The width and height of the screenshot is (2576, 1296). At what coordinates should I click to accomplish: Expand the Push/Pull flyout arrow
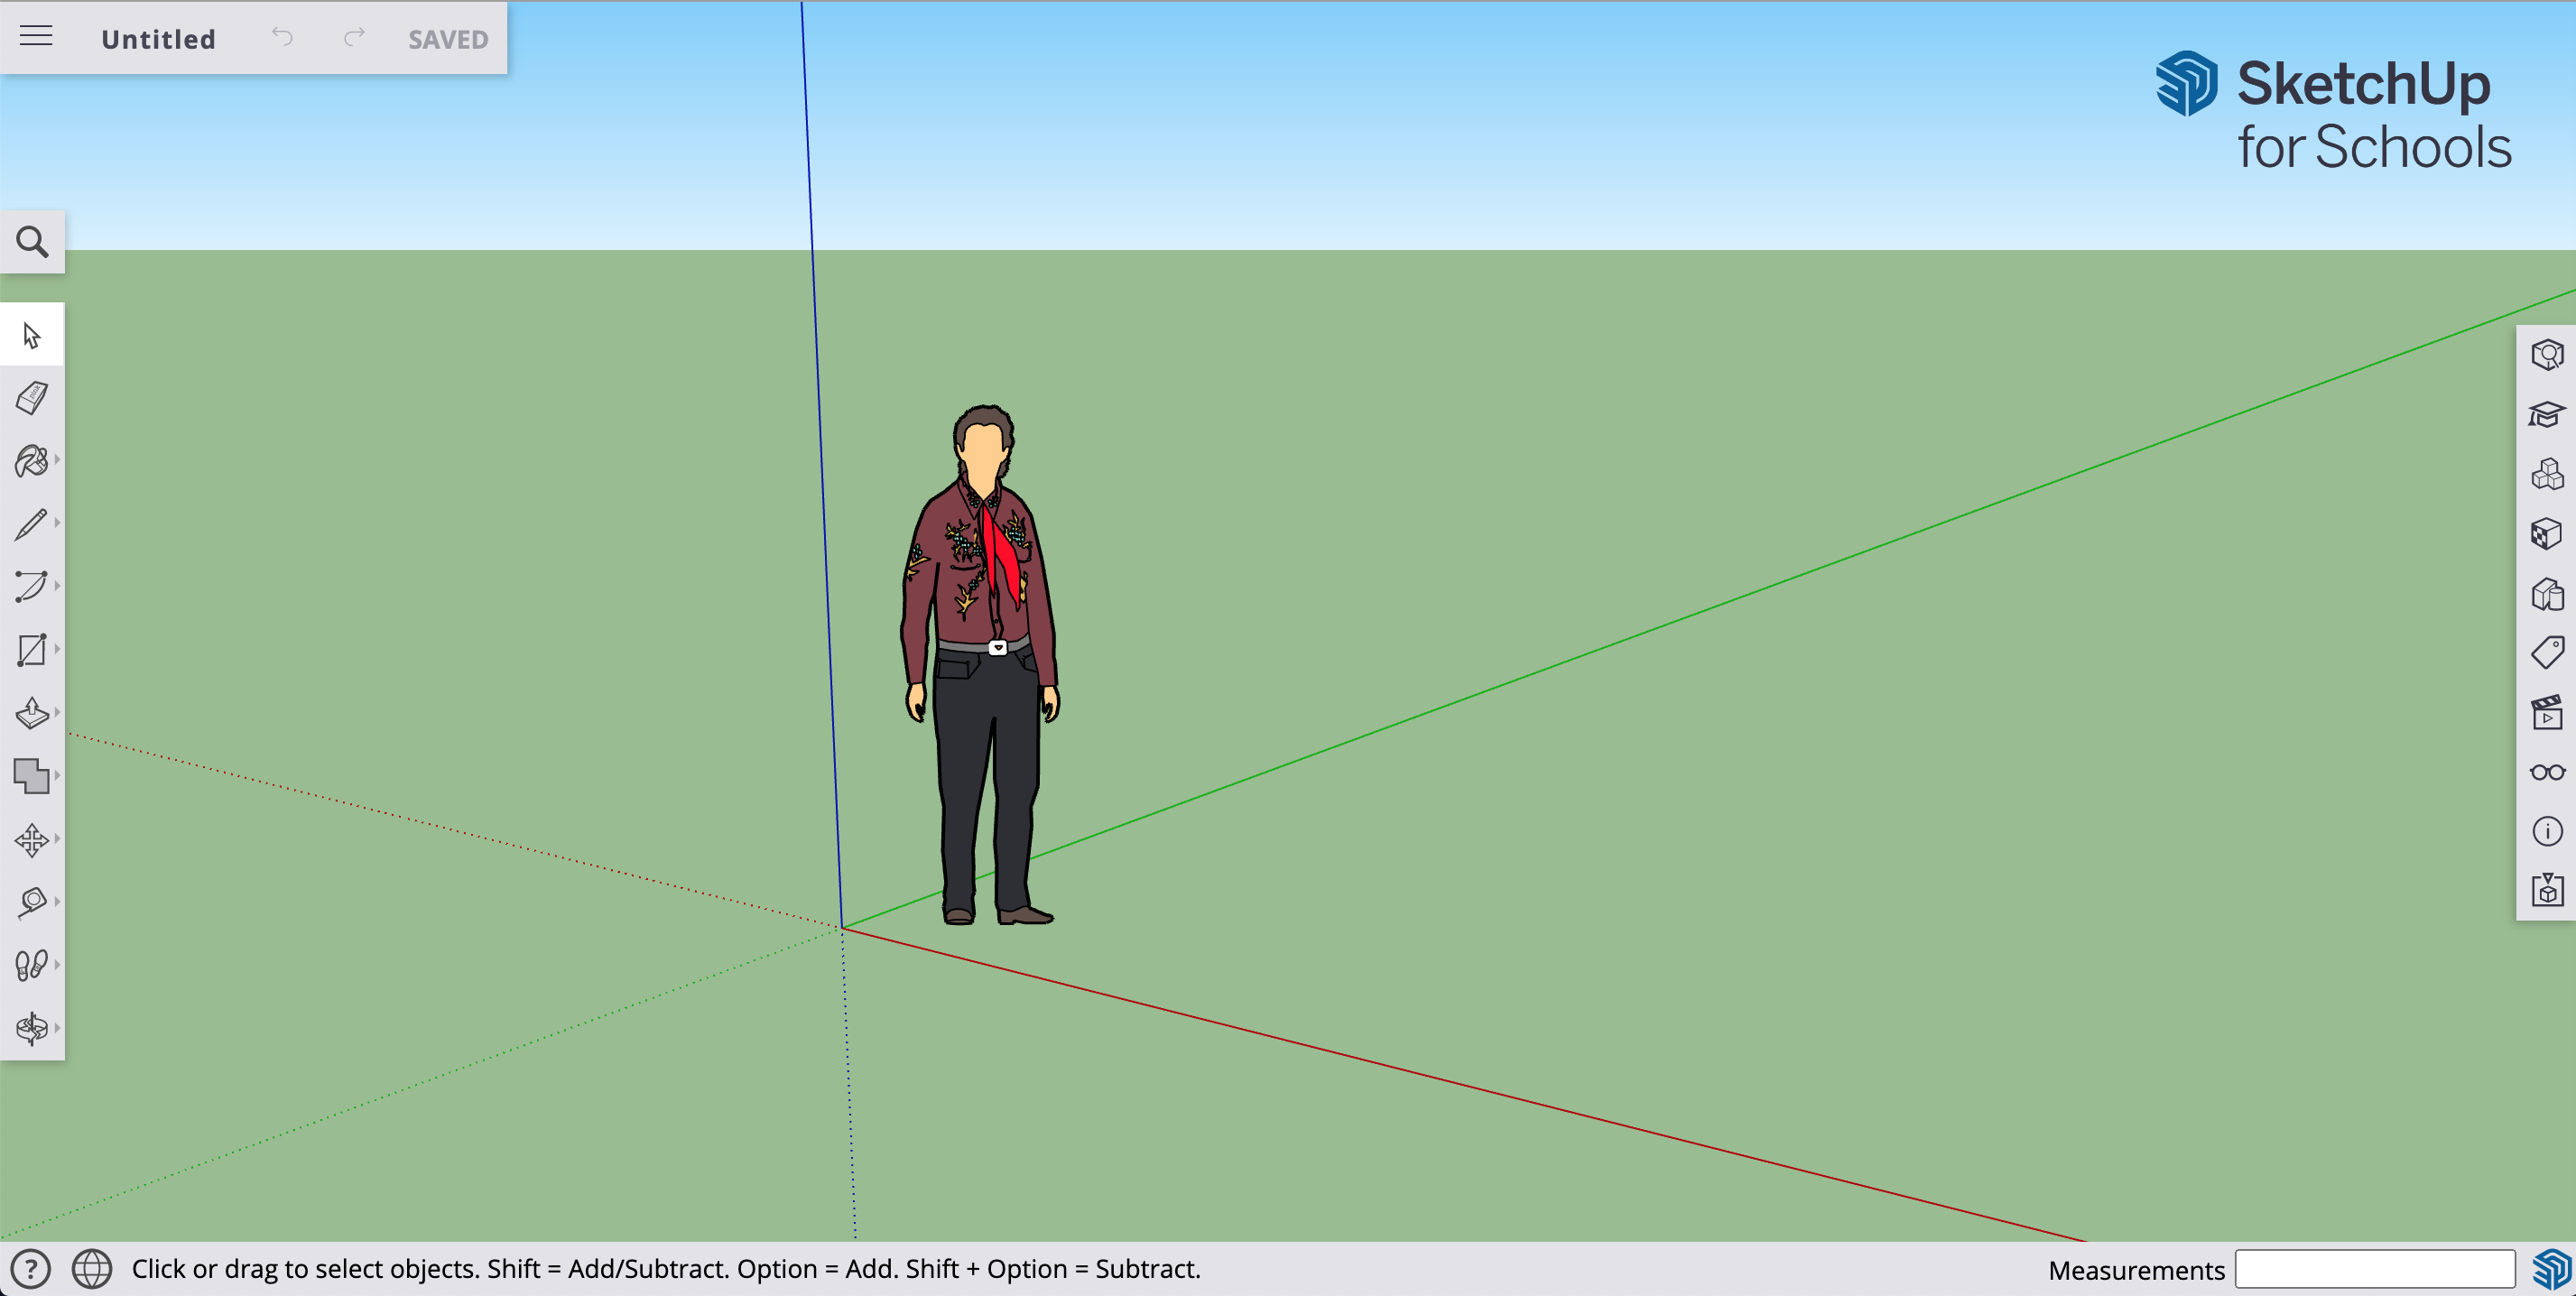coord(58,712)
